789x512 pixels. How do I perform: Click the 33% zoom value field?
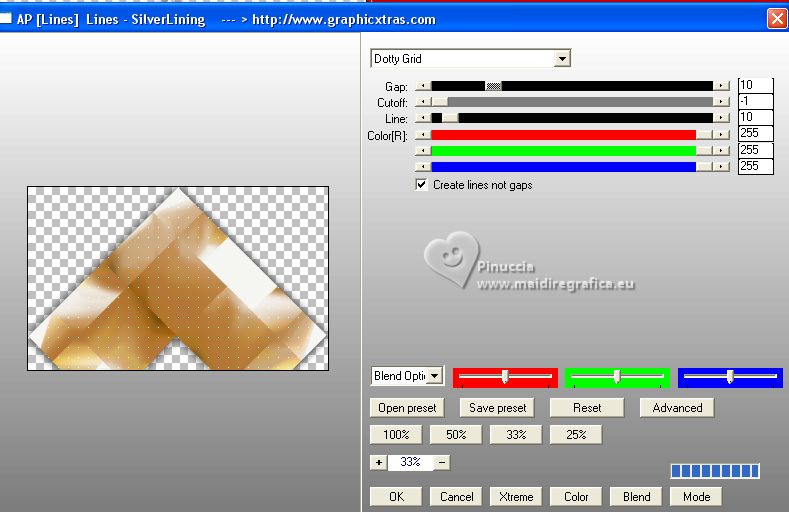(410, 462)
